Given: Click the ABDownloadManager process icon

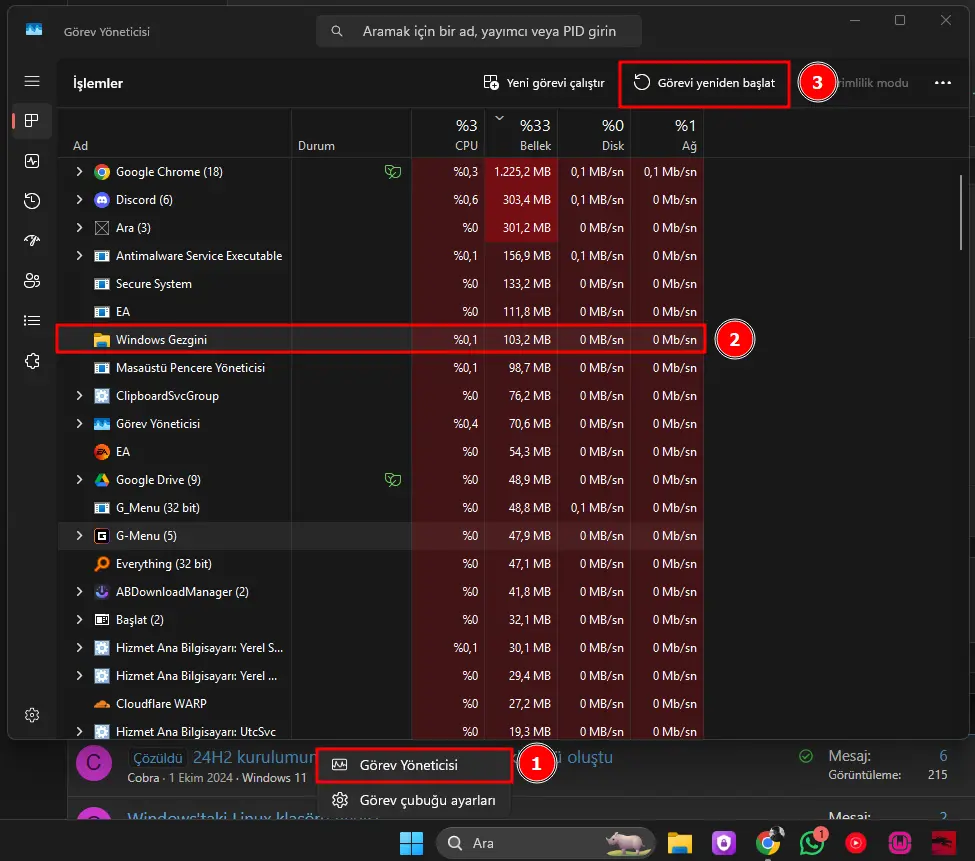Looking at the screenshot, I should click(101, 592).
